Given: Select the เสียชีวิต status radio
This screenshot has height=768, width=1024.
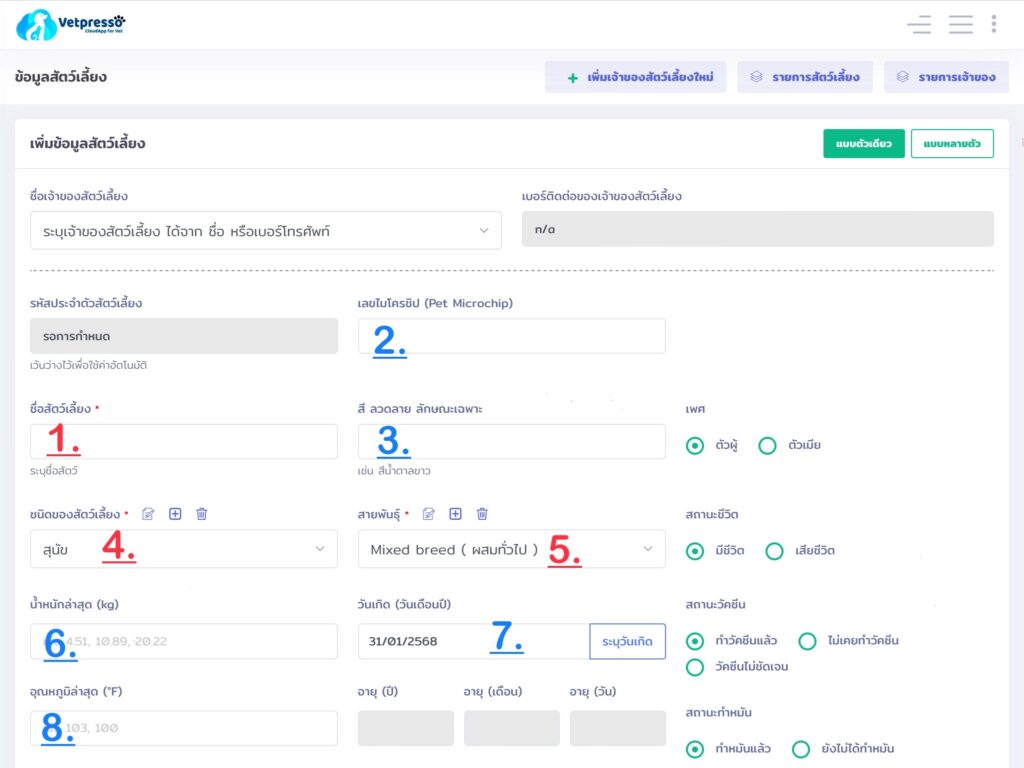Looking at the screenshot, I should click(775, 551).
